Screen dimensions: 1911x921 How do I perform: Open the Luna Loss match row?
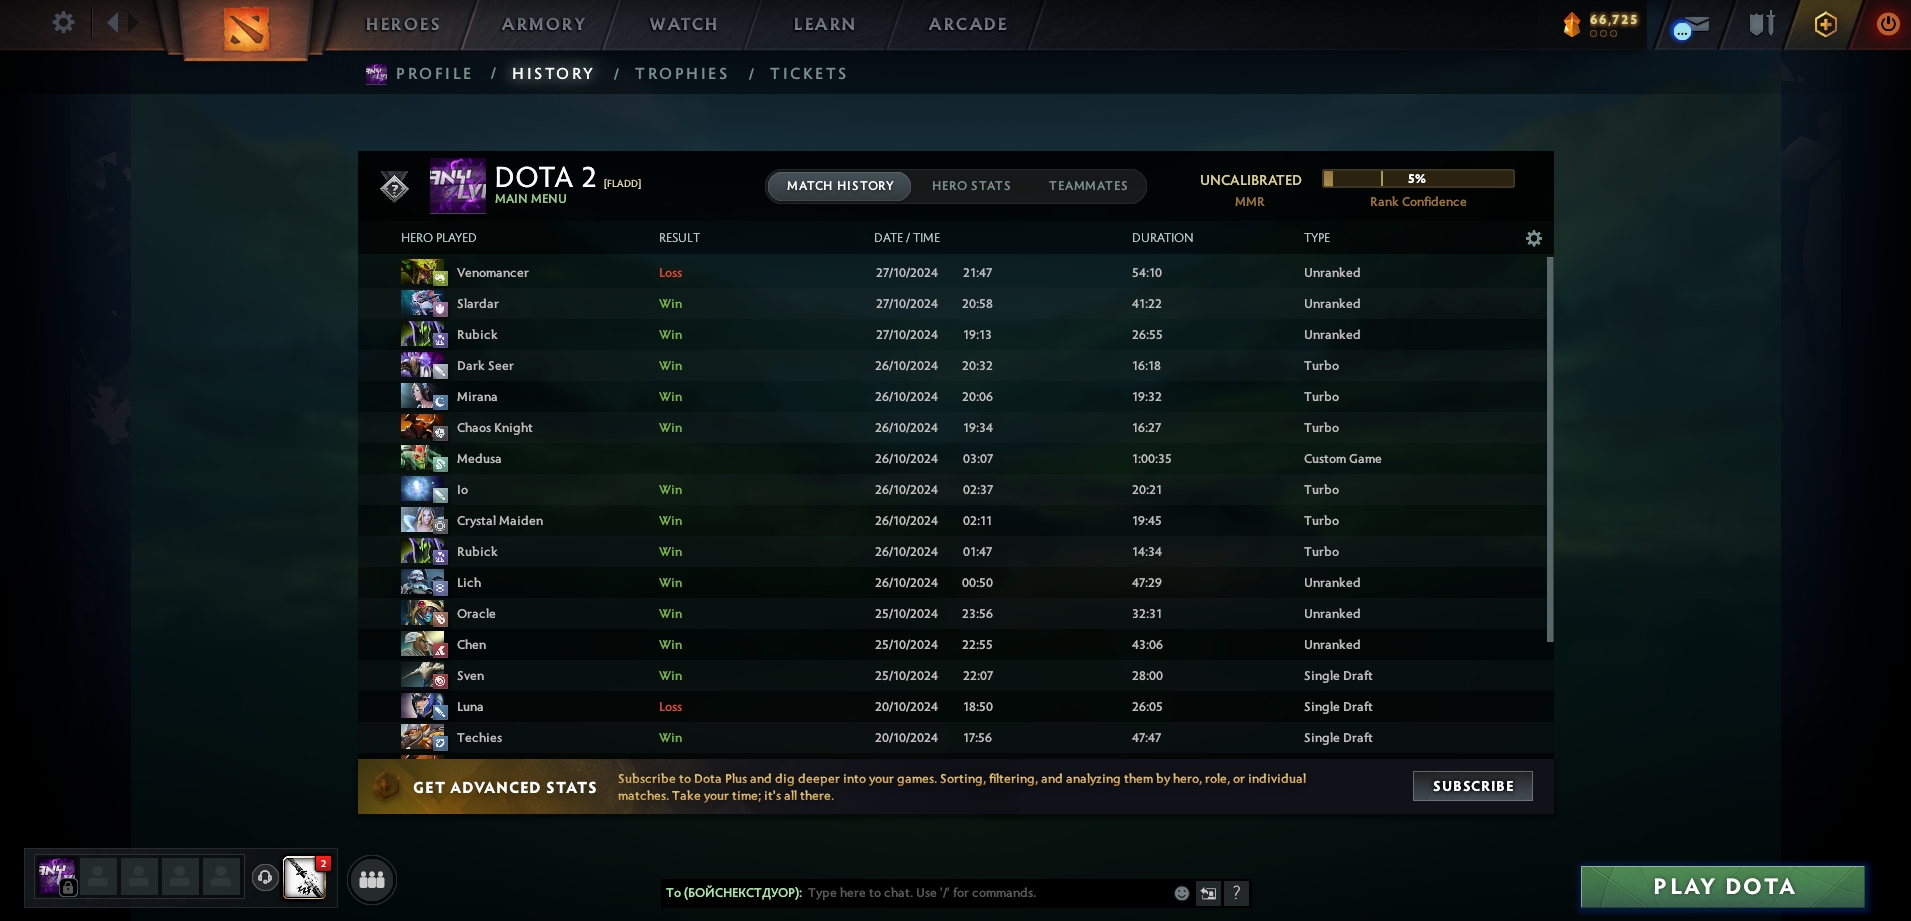[x=952, y=707]
